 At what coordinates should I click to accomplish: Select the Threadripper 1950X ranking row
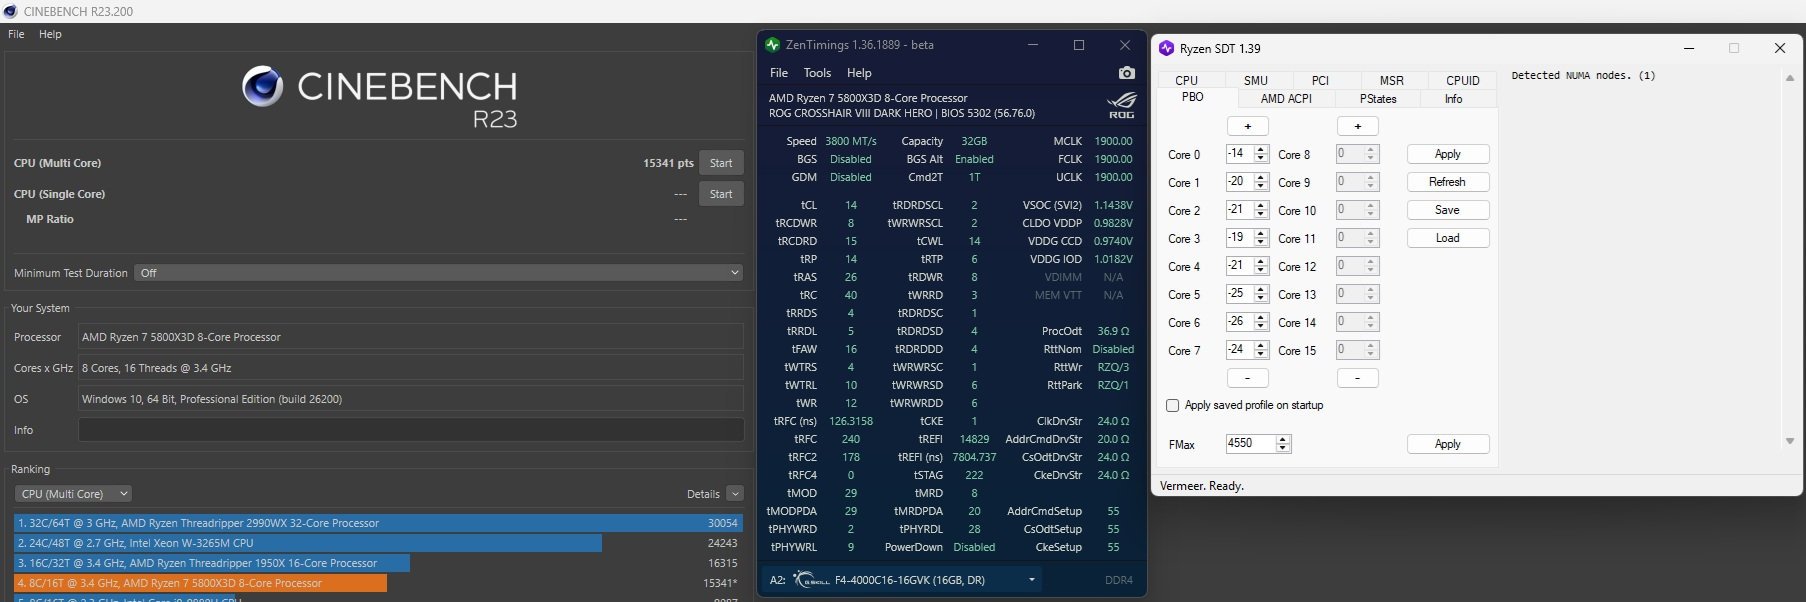[378, 563]
